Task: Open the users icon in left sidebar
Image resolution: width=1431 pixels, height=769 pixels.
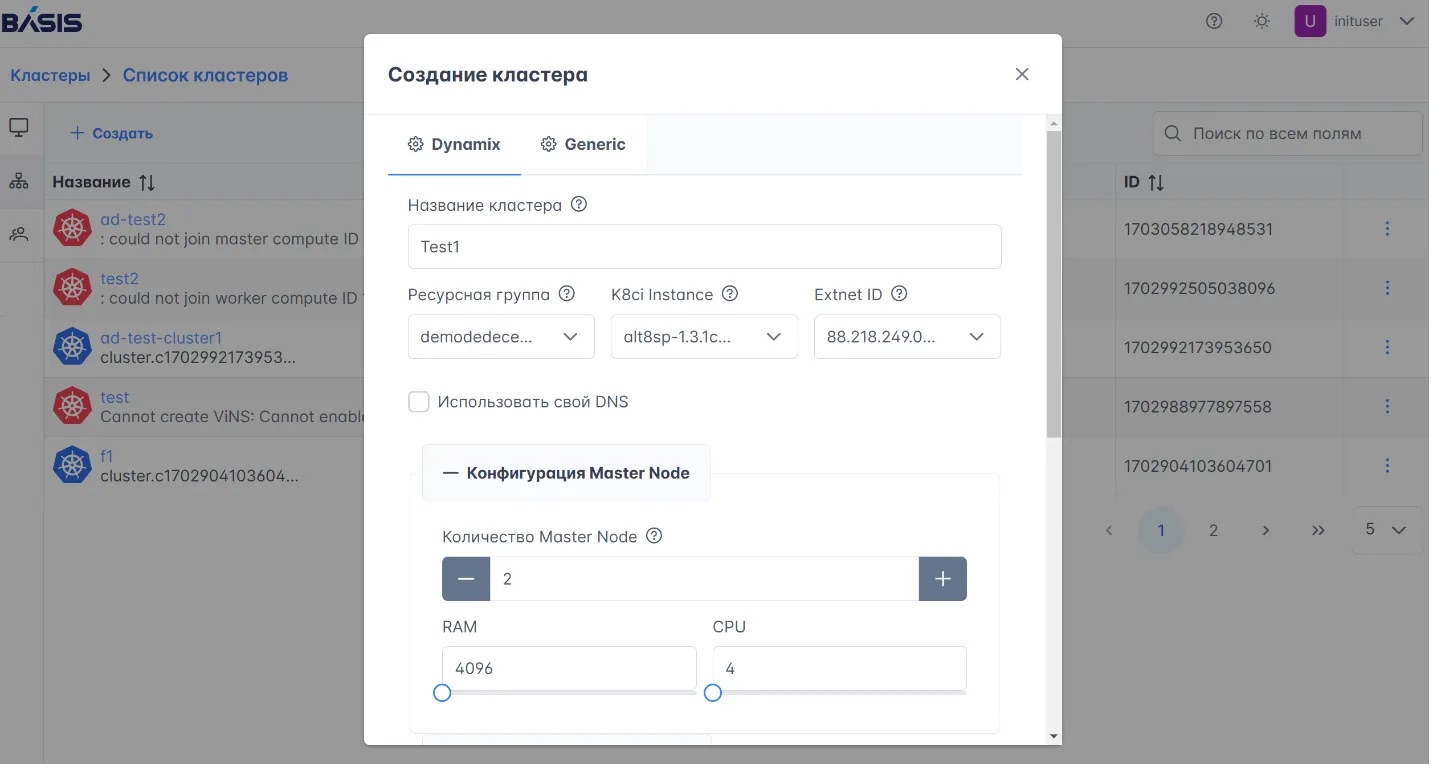Action: (19, 235)
